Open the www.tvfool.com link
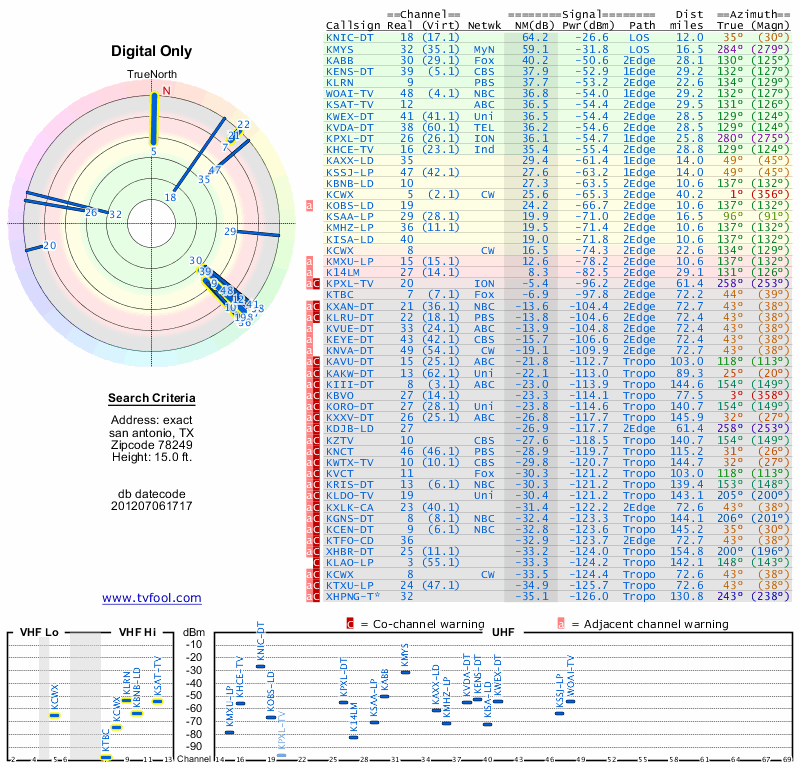 [152, 598]
